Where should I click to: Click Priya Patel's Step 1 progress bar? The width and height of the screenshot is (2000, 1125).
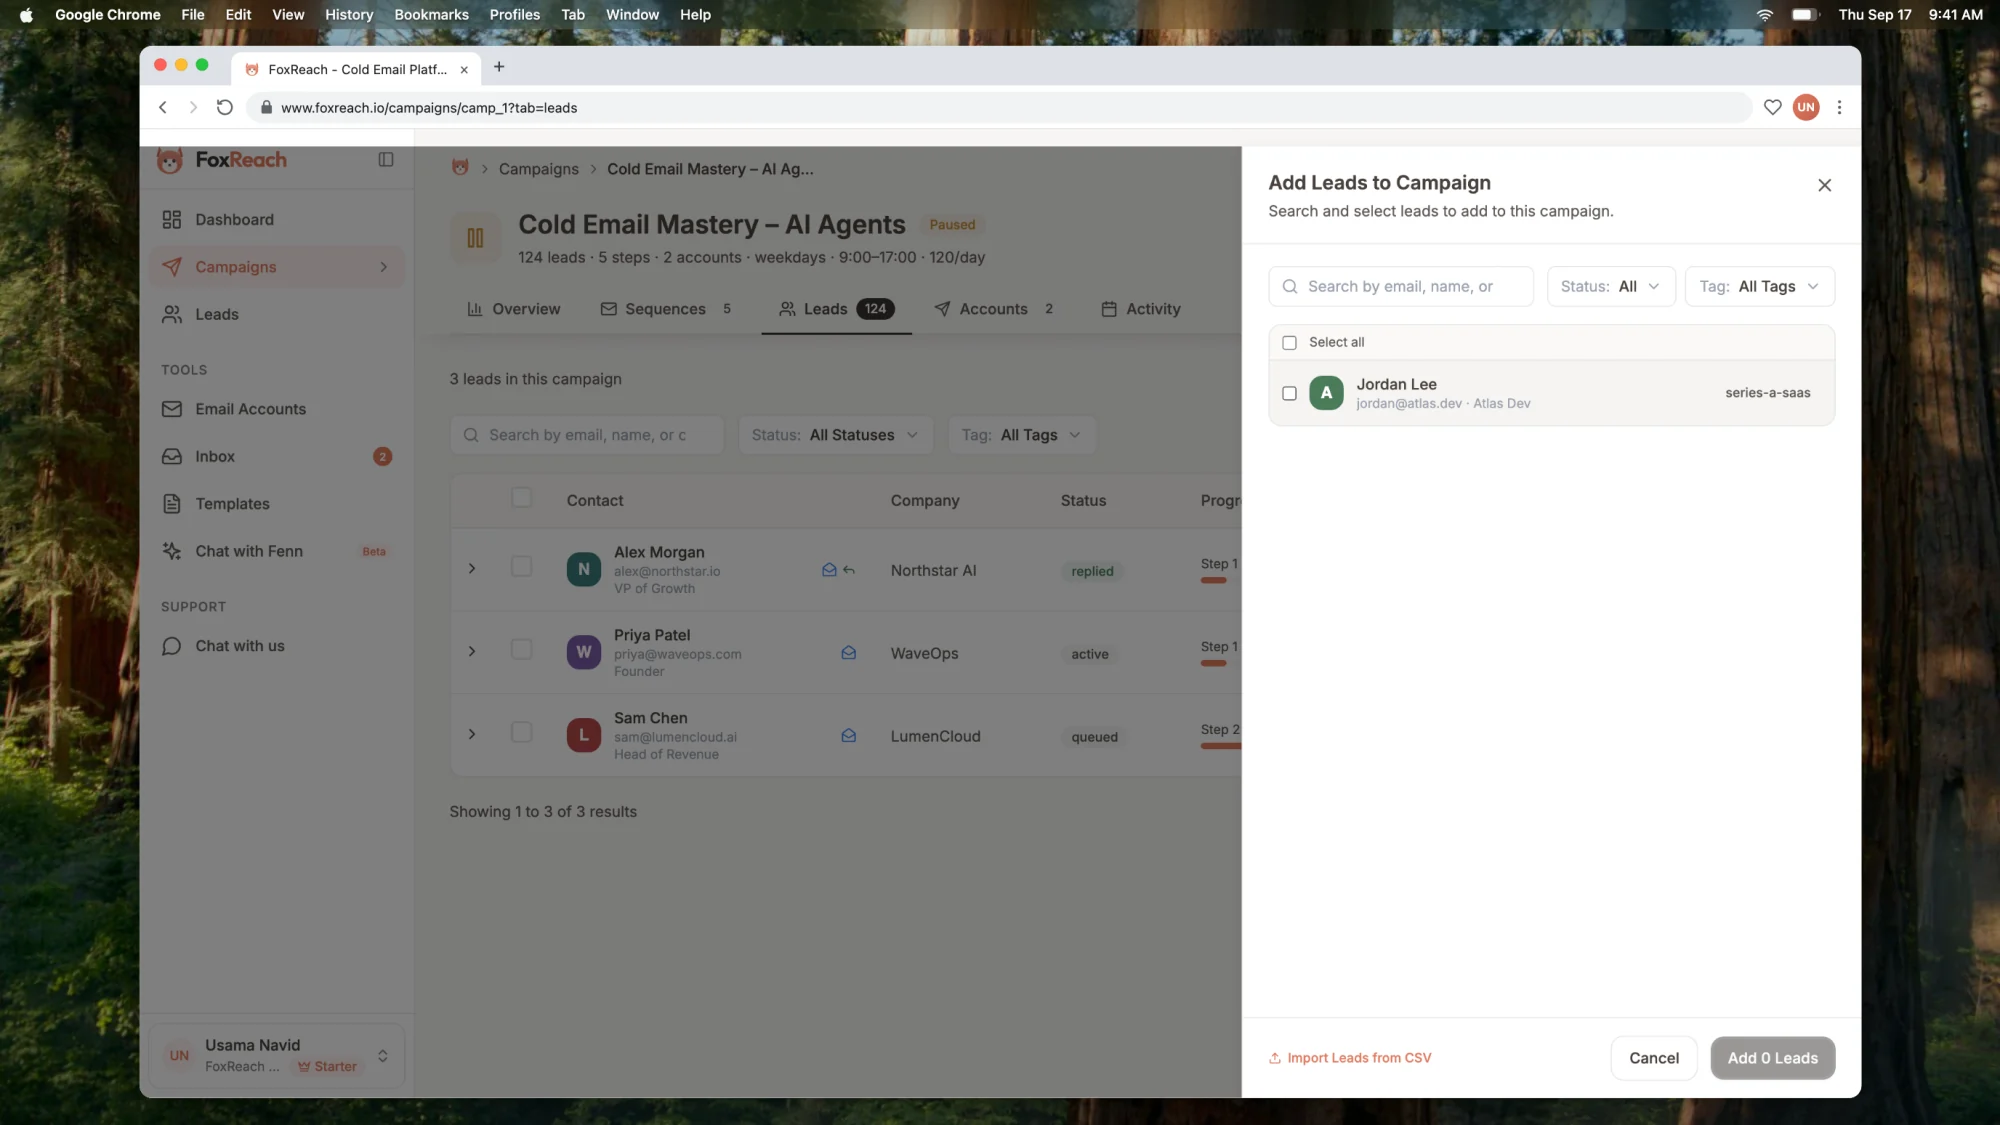click(x=1214, y=663)
